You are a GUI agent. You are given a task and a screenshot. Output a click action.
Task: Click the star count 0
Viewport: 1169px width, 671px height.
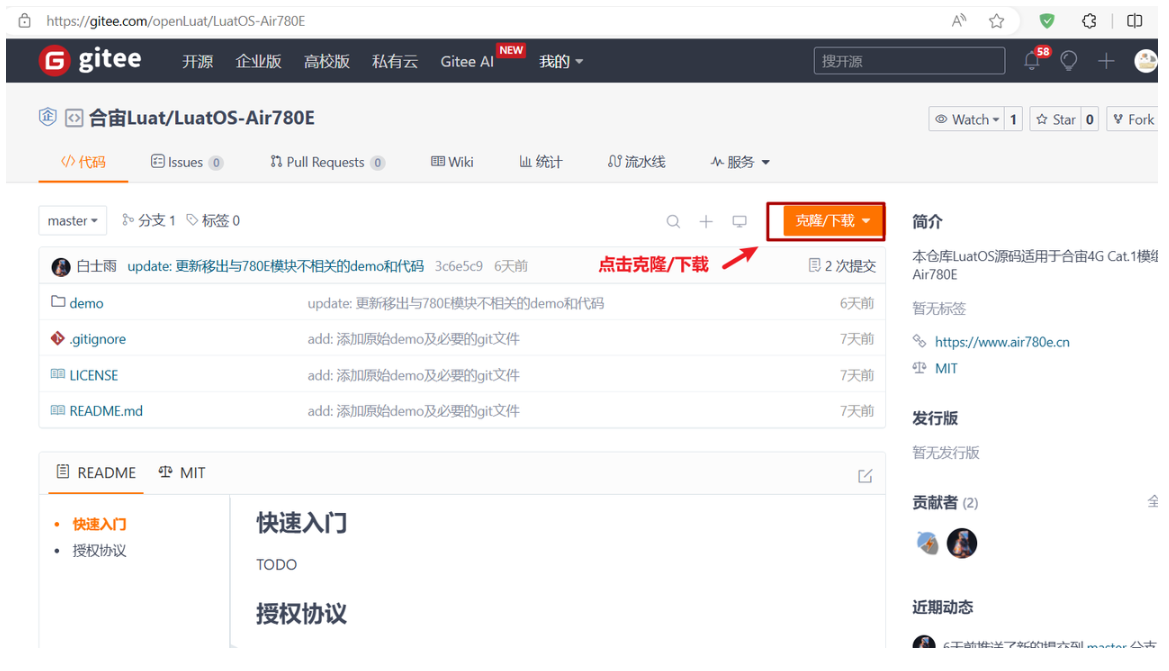(x=1090, y=119)
